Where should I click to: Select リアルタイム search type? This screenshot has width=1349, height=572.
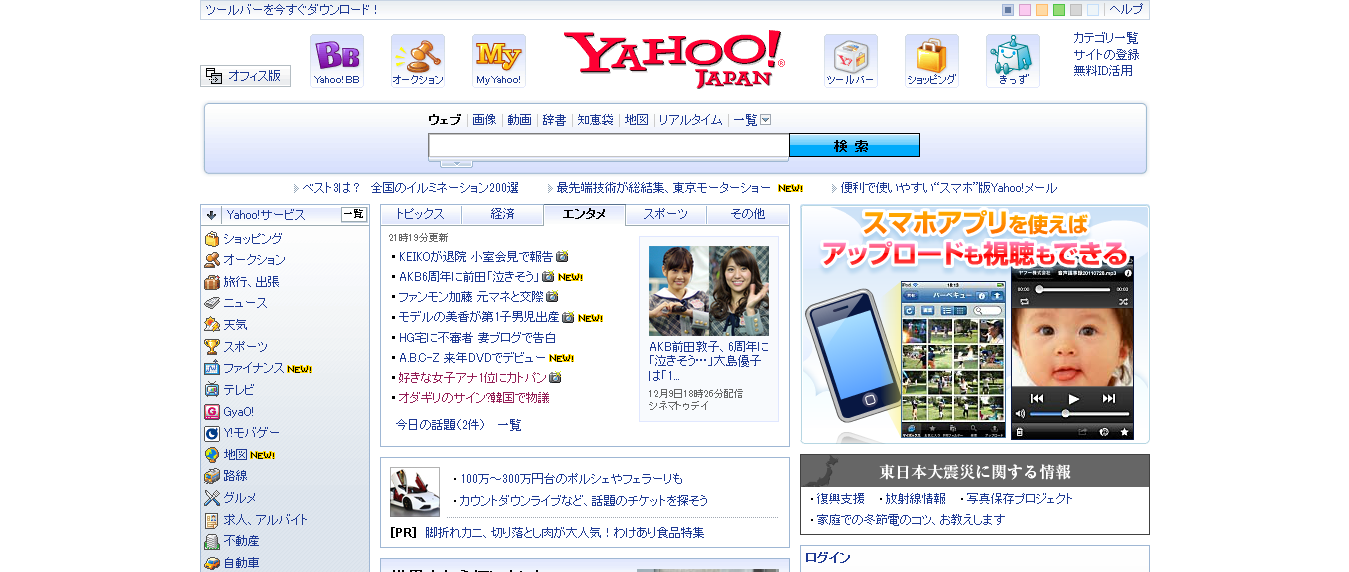(x=690, y=120)
